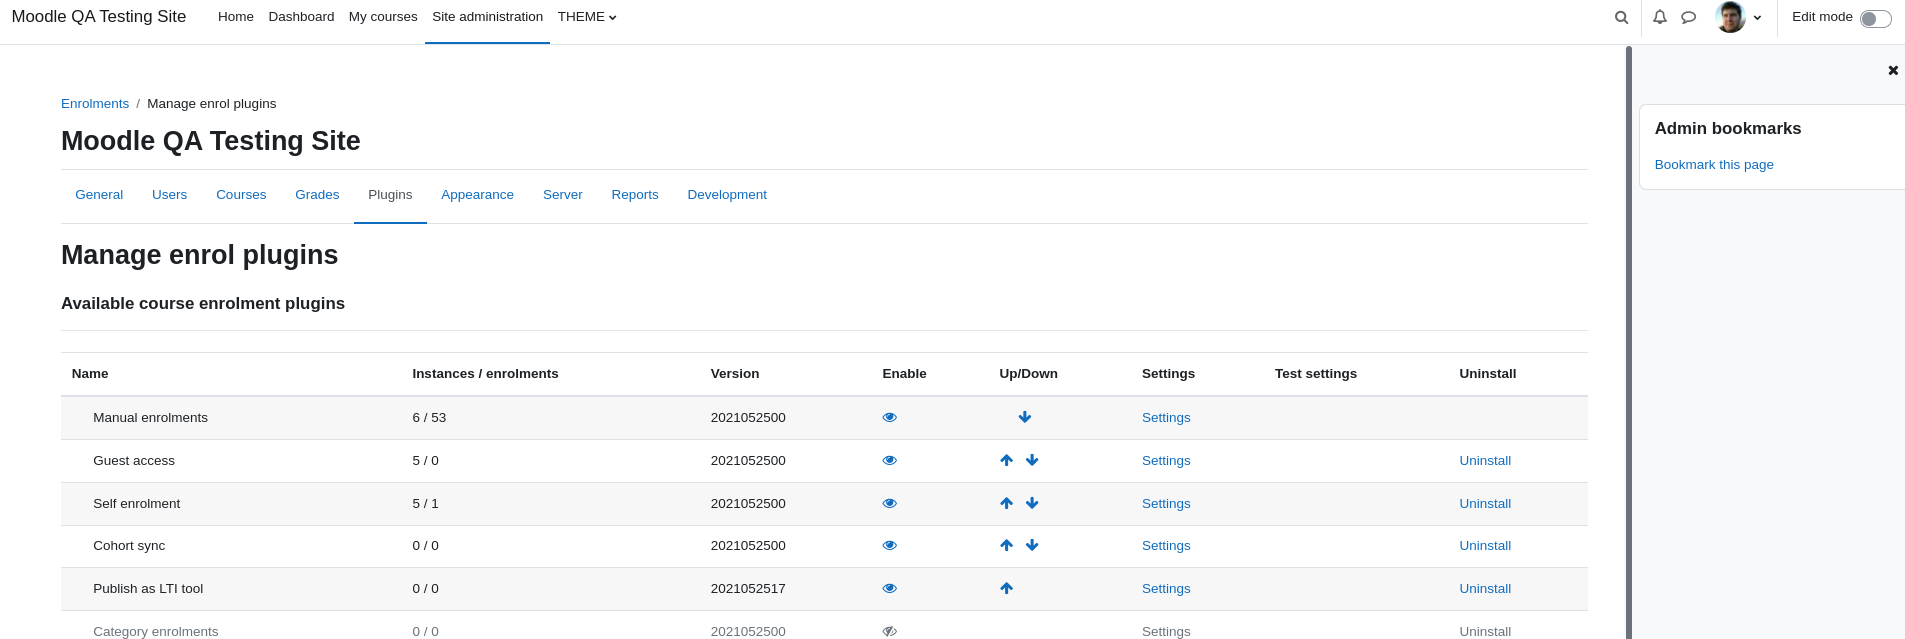Uninstall Publish as LTI tool plugin
Screen dimensions: 1905x639
click(x=1485, y=589)
